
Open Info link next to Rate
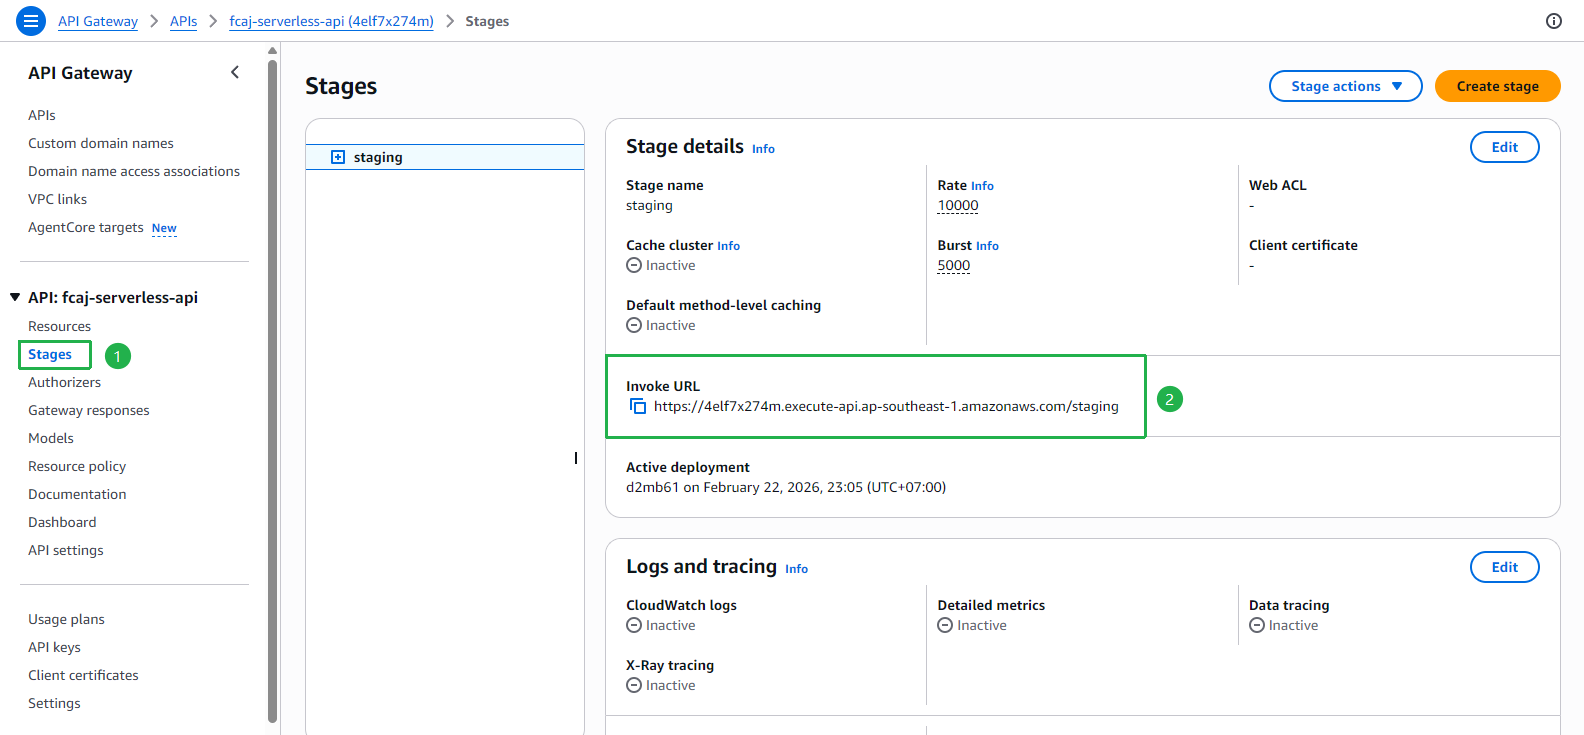[x=982, y=186]
